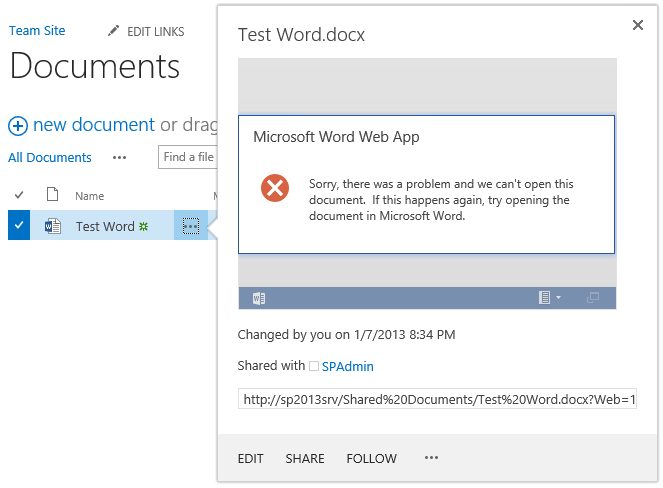
Task: Expand more views ellipsis next to All Documents
Action: pos(120,157)
